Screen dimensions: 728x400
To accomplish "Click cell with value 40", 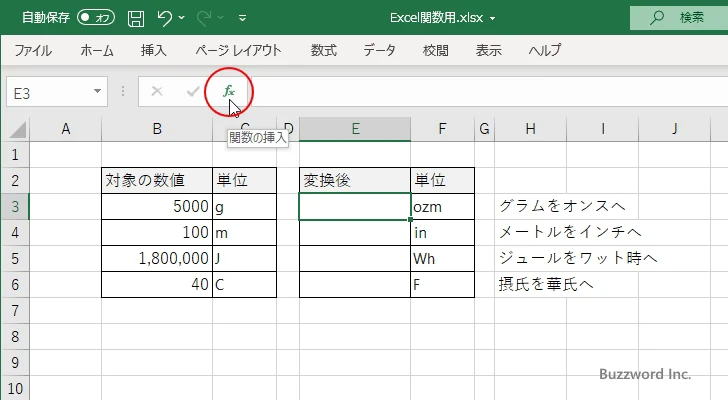I will pyautogui.click(x=157, y=284).
